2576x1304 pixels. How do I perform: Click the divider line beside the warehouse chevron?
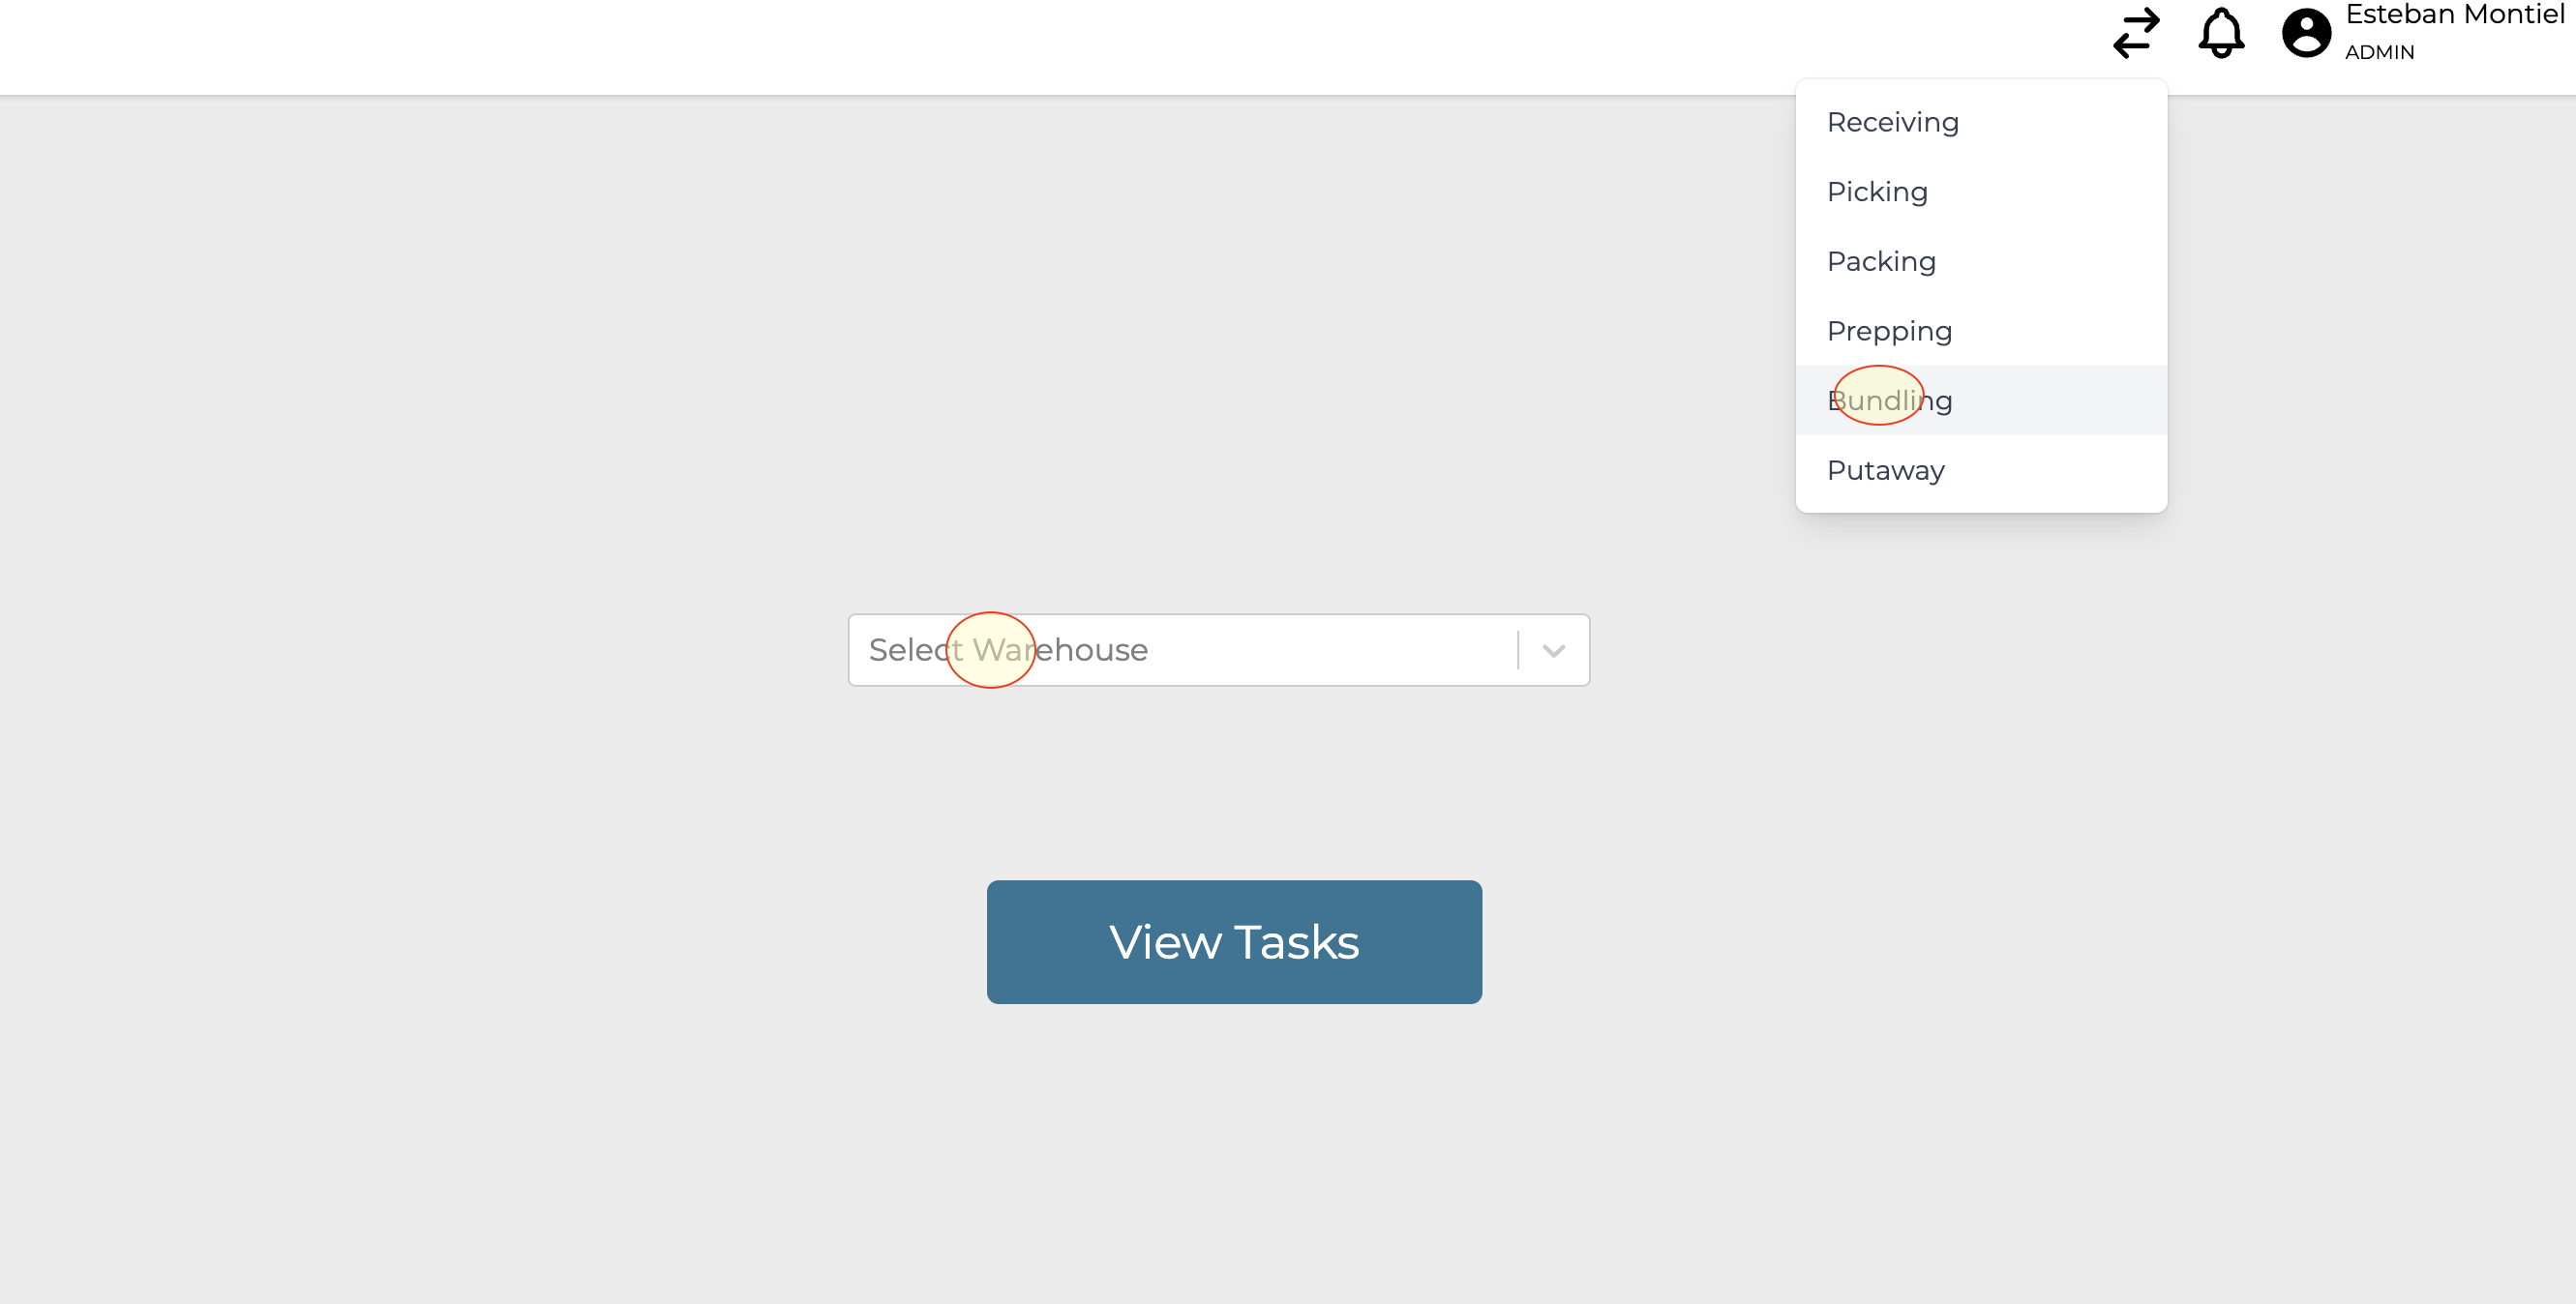point(1518,650)
